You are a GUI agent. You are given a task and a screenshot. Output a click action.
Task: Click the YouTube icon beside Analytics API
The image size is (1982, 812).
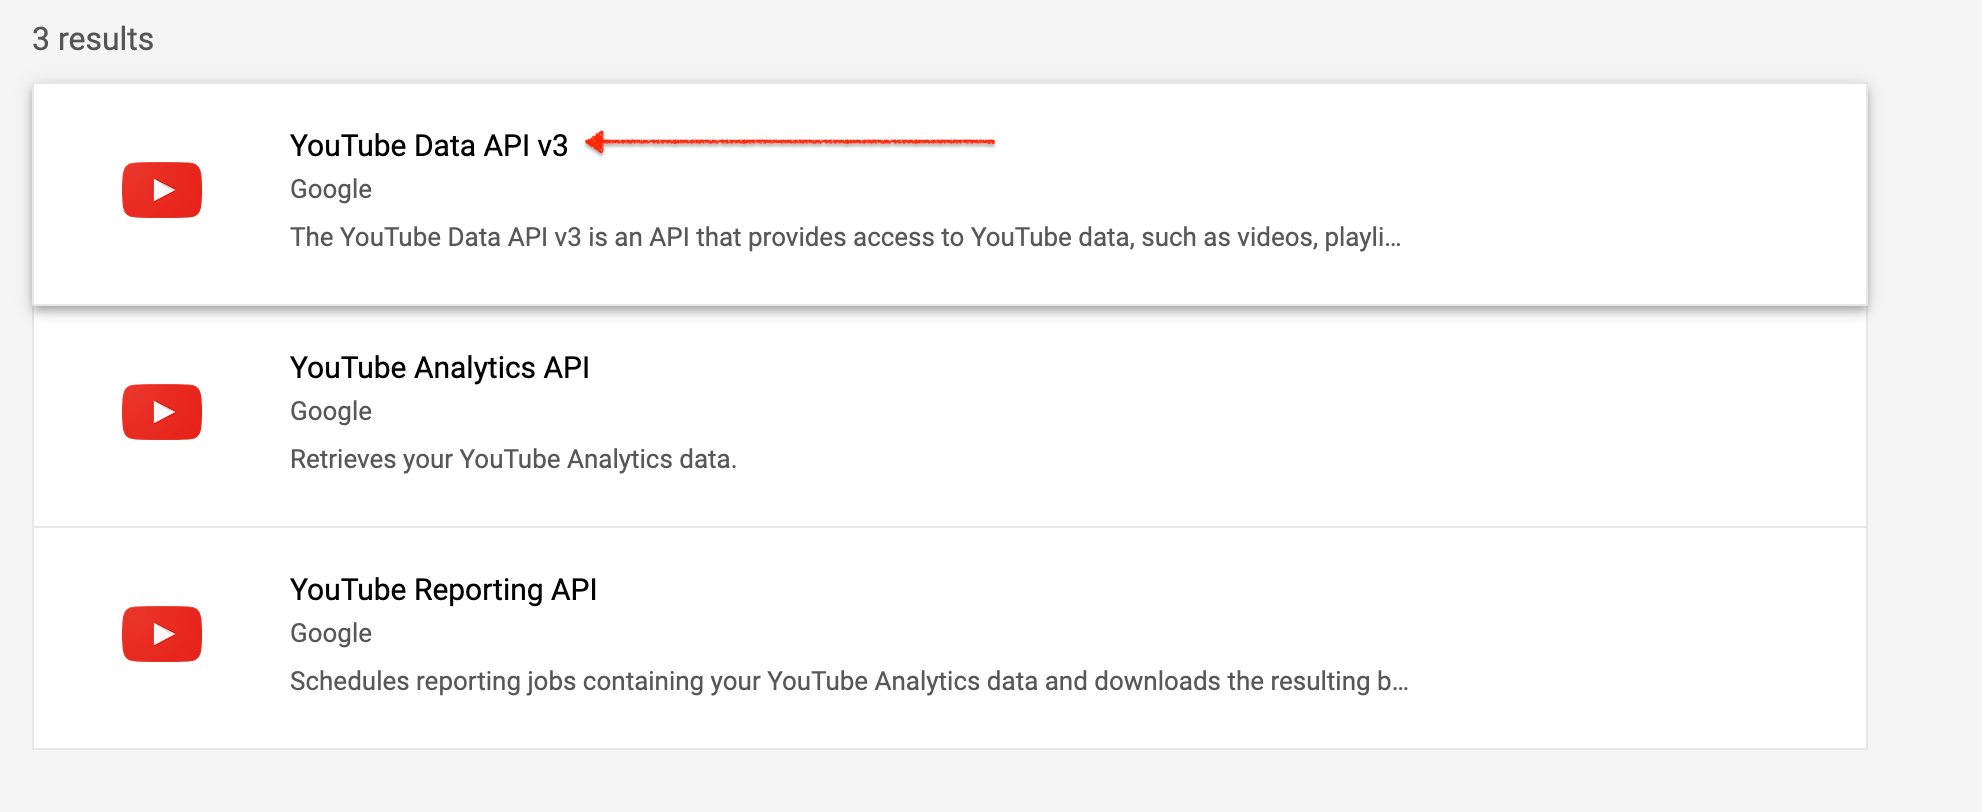(x=162, y=412)
